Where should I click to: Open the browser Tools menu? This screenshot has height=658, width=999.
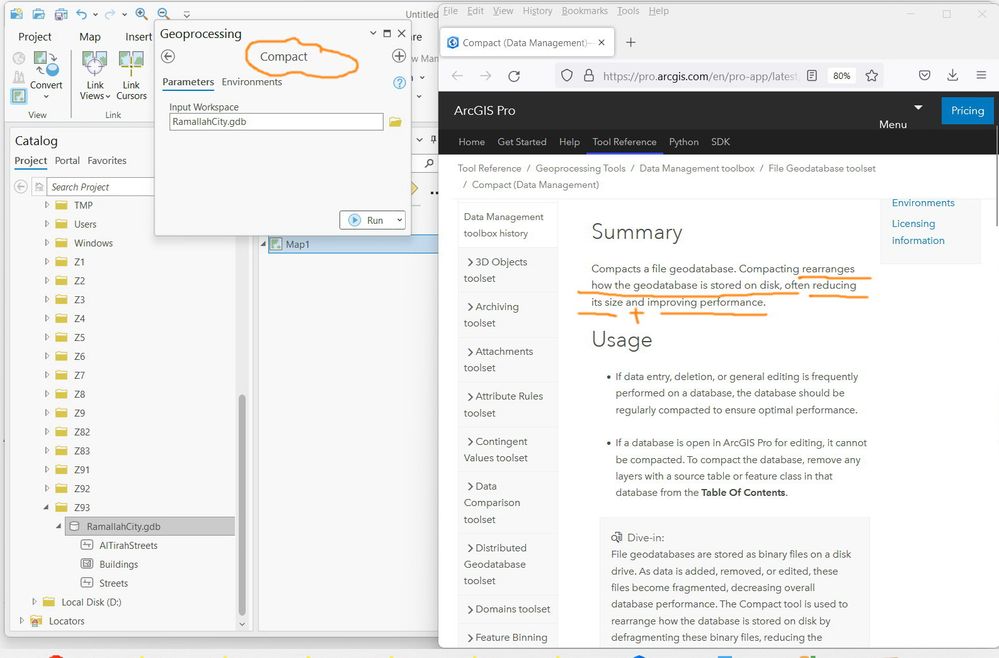(628, 11)
